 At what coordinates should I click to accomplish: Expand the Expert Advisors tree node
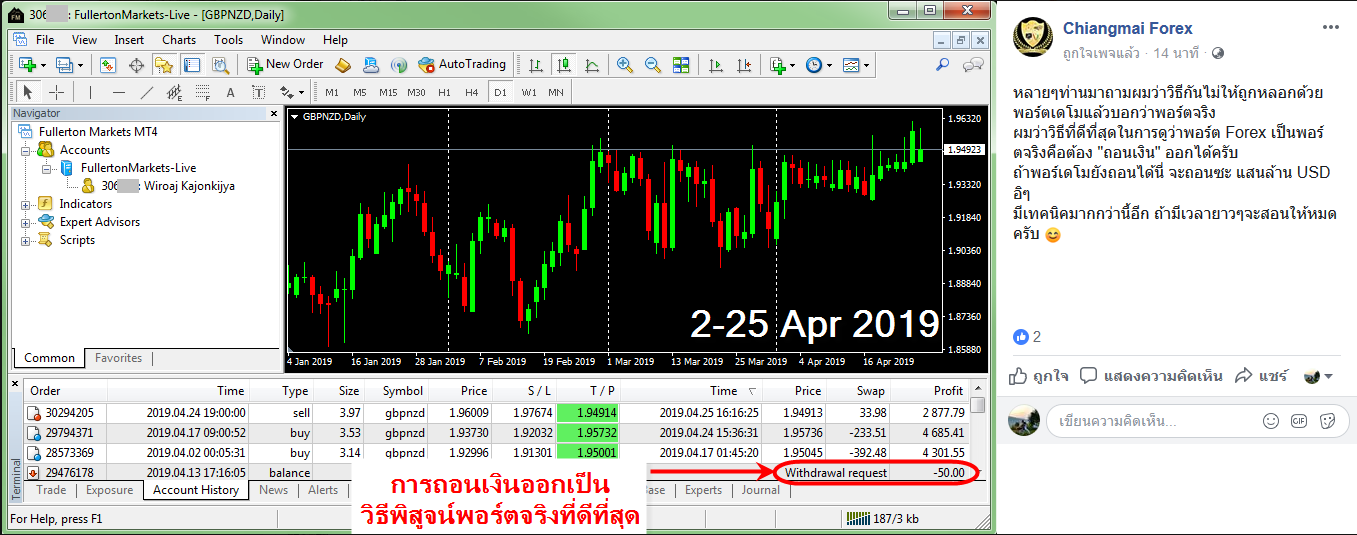coord(27,222)
